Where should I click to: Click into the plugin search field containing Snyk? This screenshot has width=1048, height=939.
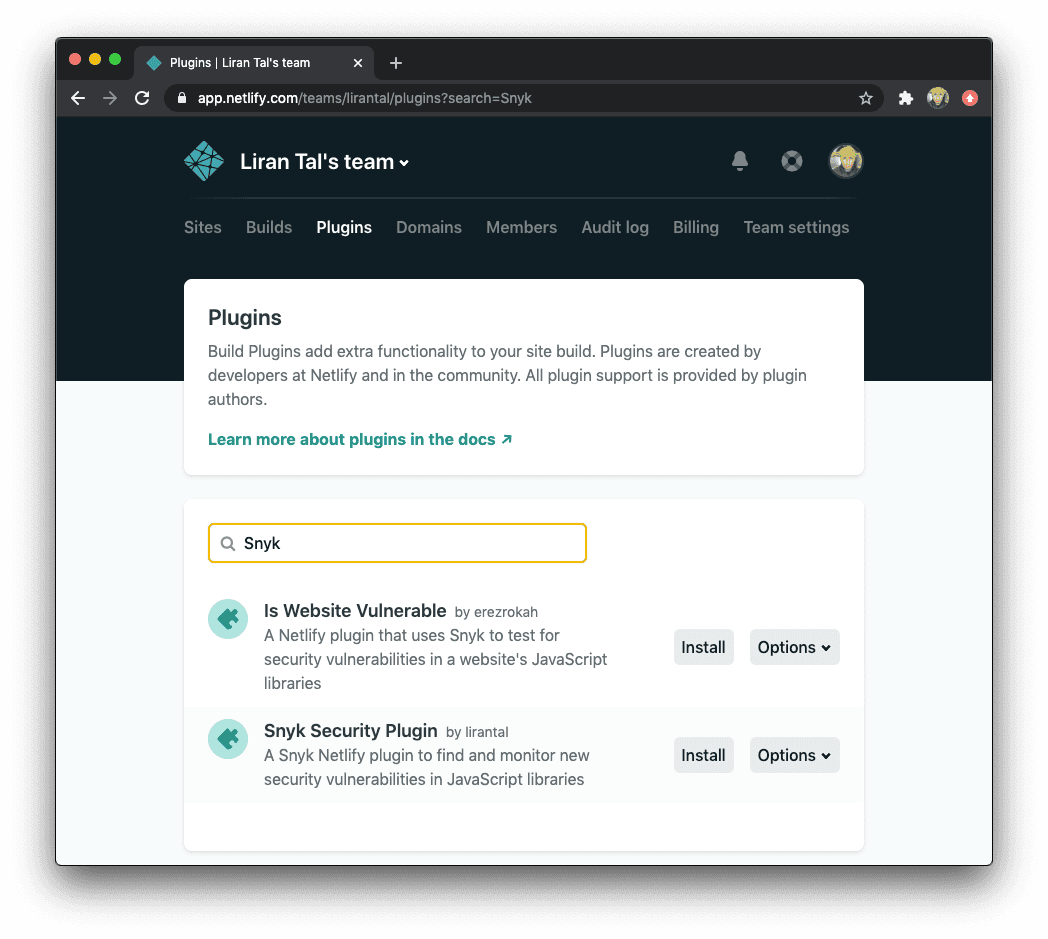coord(397,543)
